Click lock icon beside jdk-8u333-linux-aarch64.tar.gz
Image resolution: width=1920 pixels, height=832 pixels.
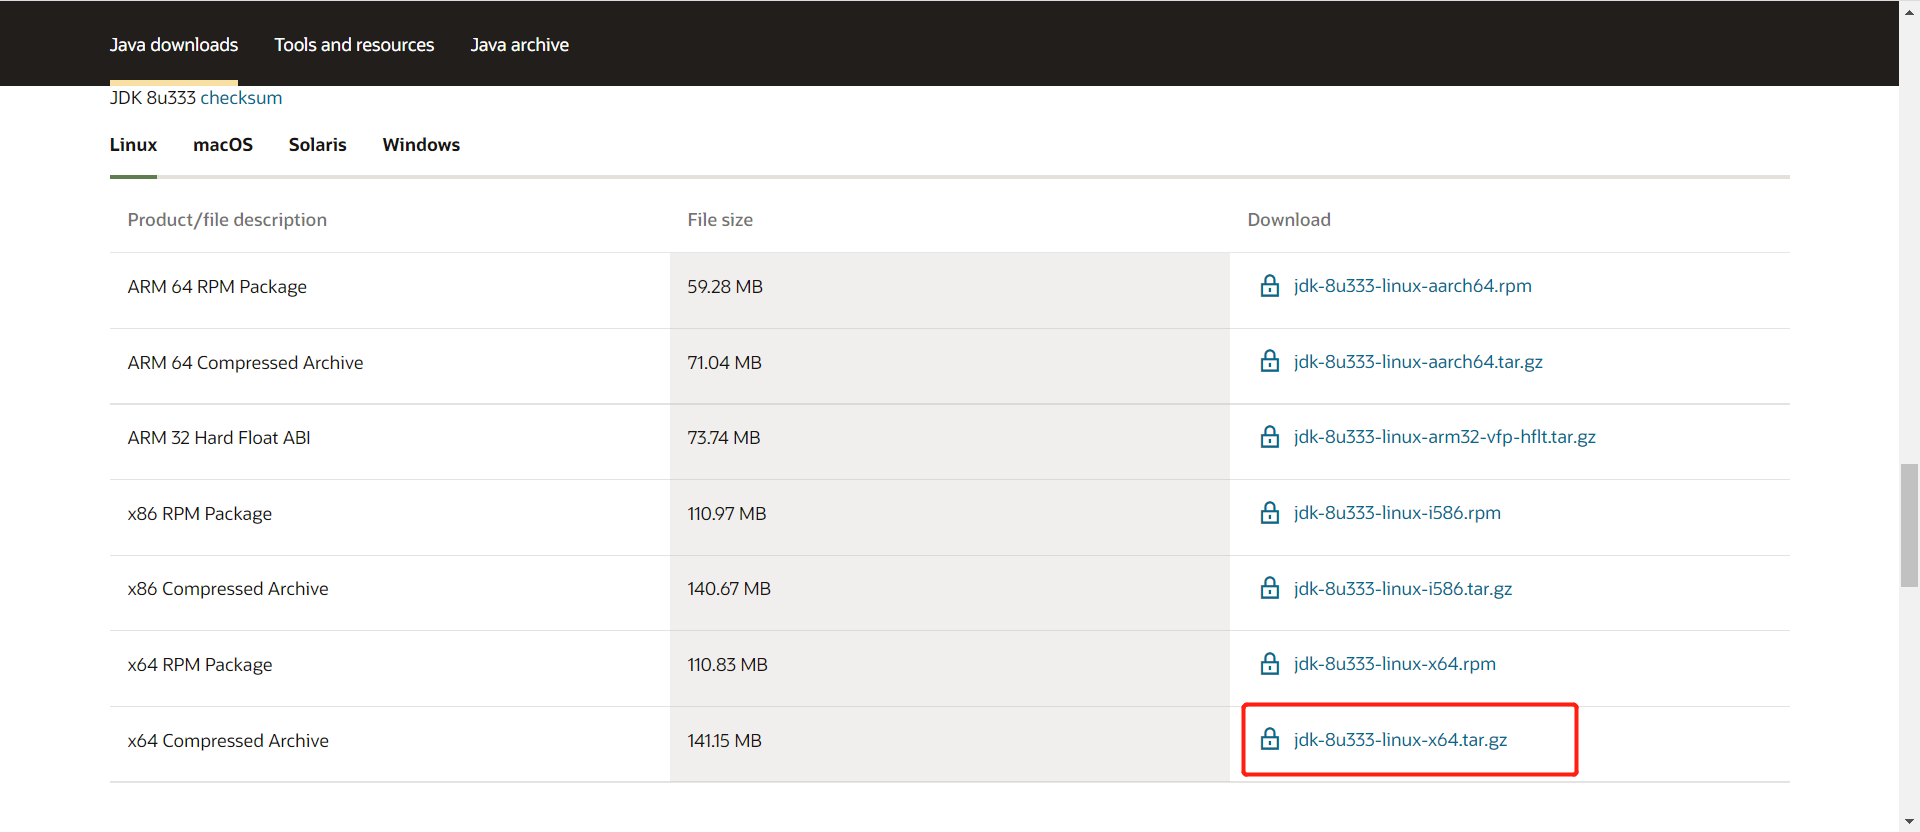tap(1269, 362)
